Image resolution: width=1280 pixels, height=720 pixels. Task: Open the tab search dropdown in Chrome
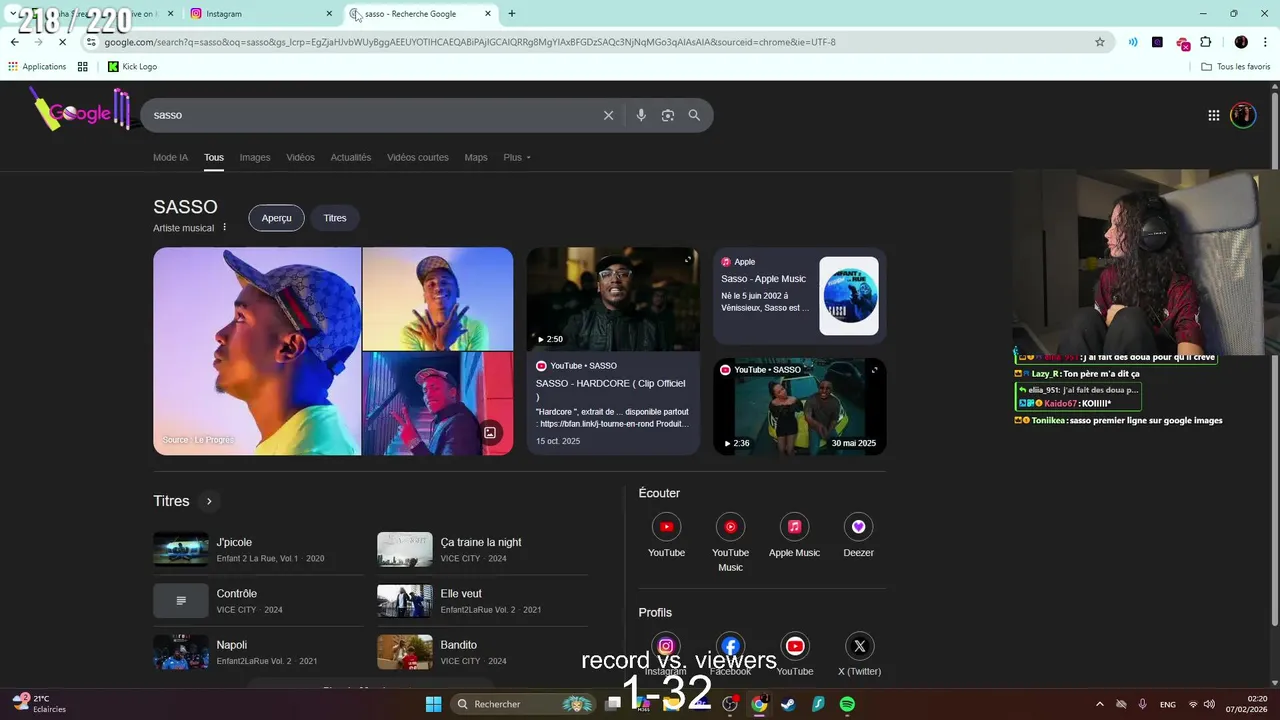point(13,14)
